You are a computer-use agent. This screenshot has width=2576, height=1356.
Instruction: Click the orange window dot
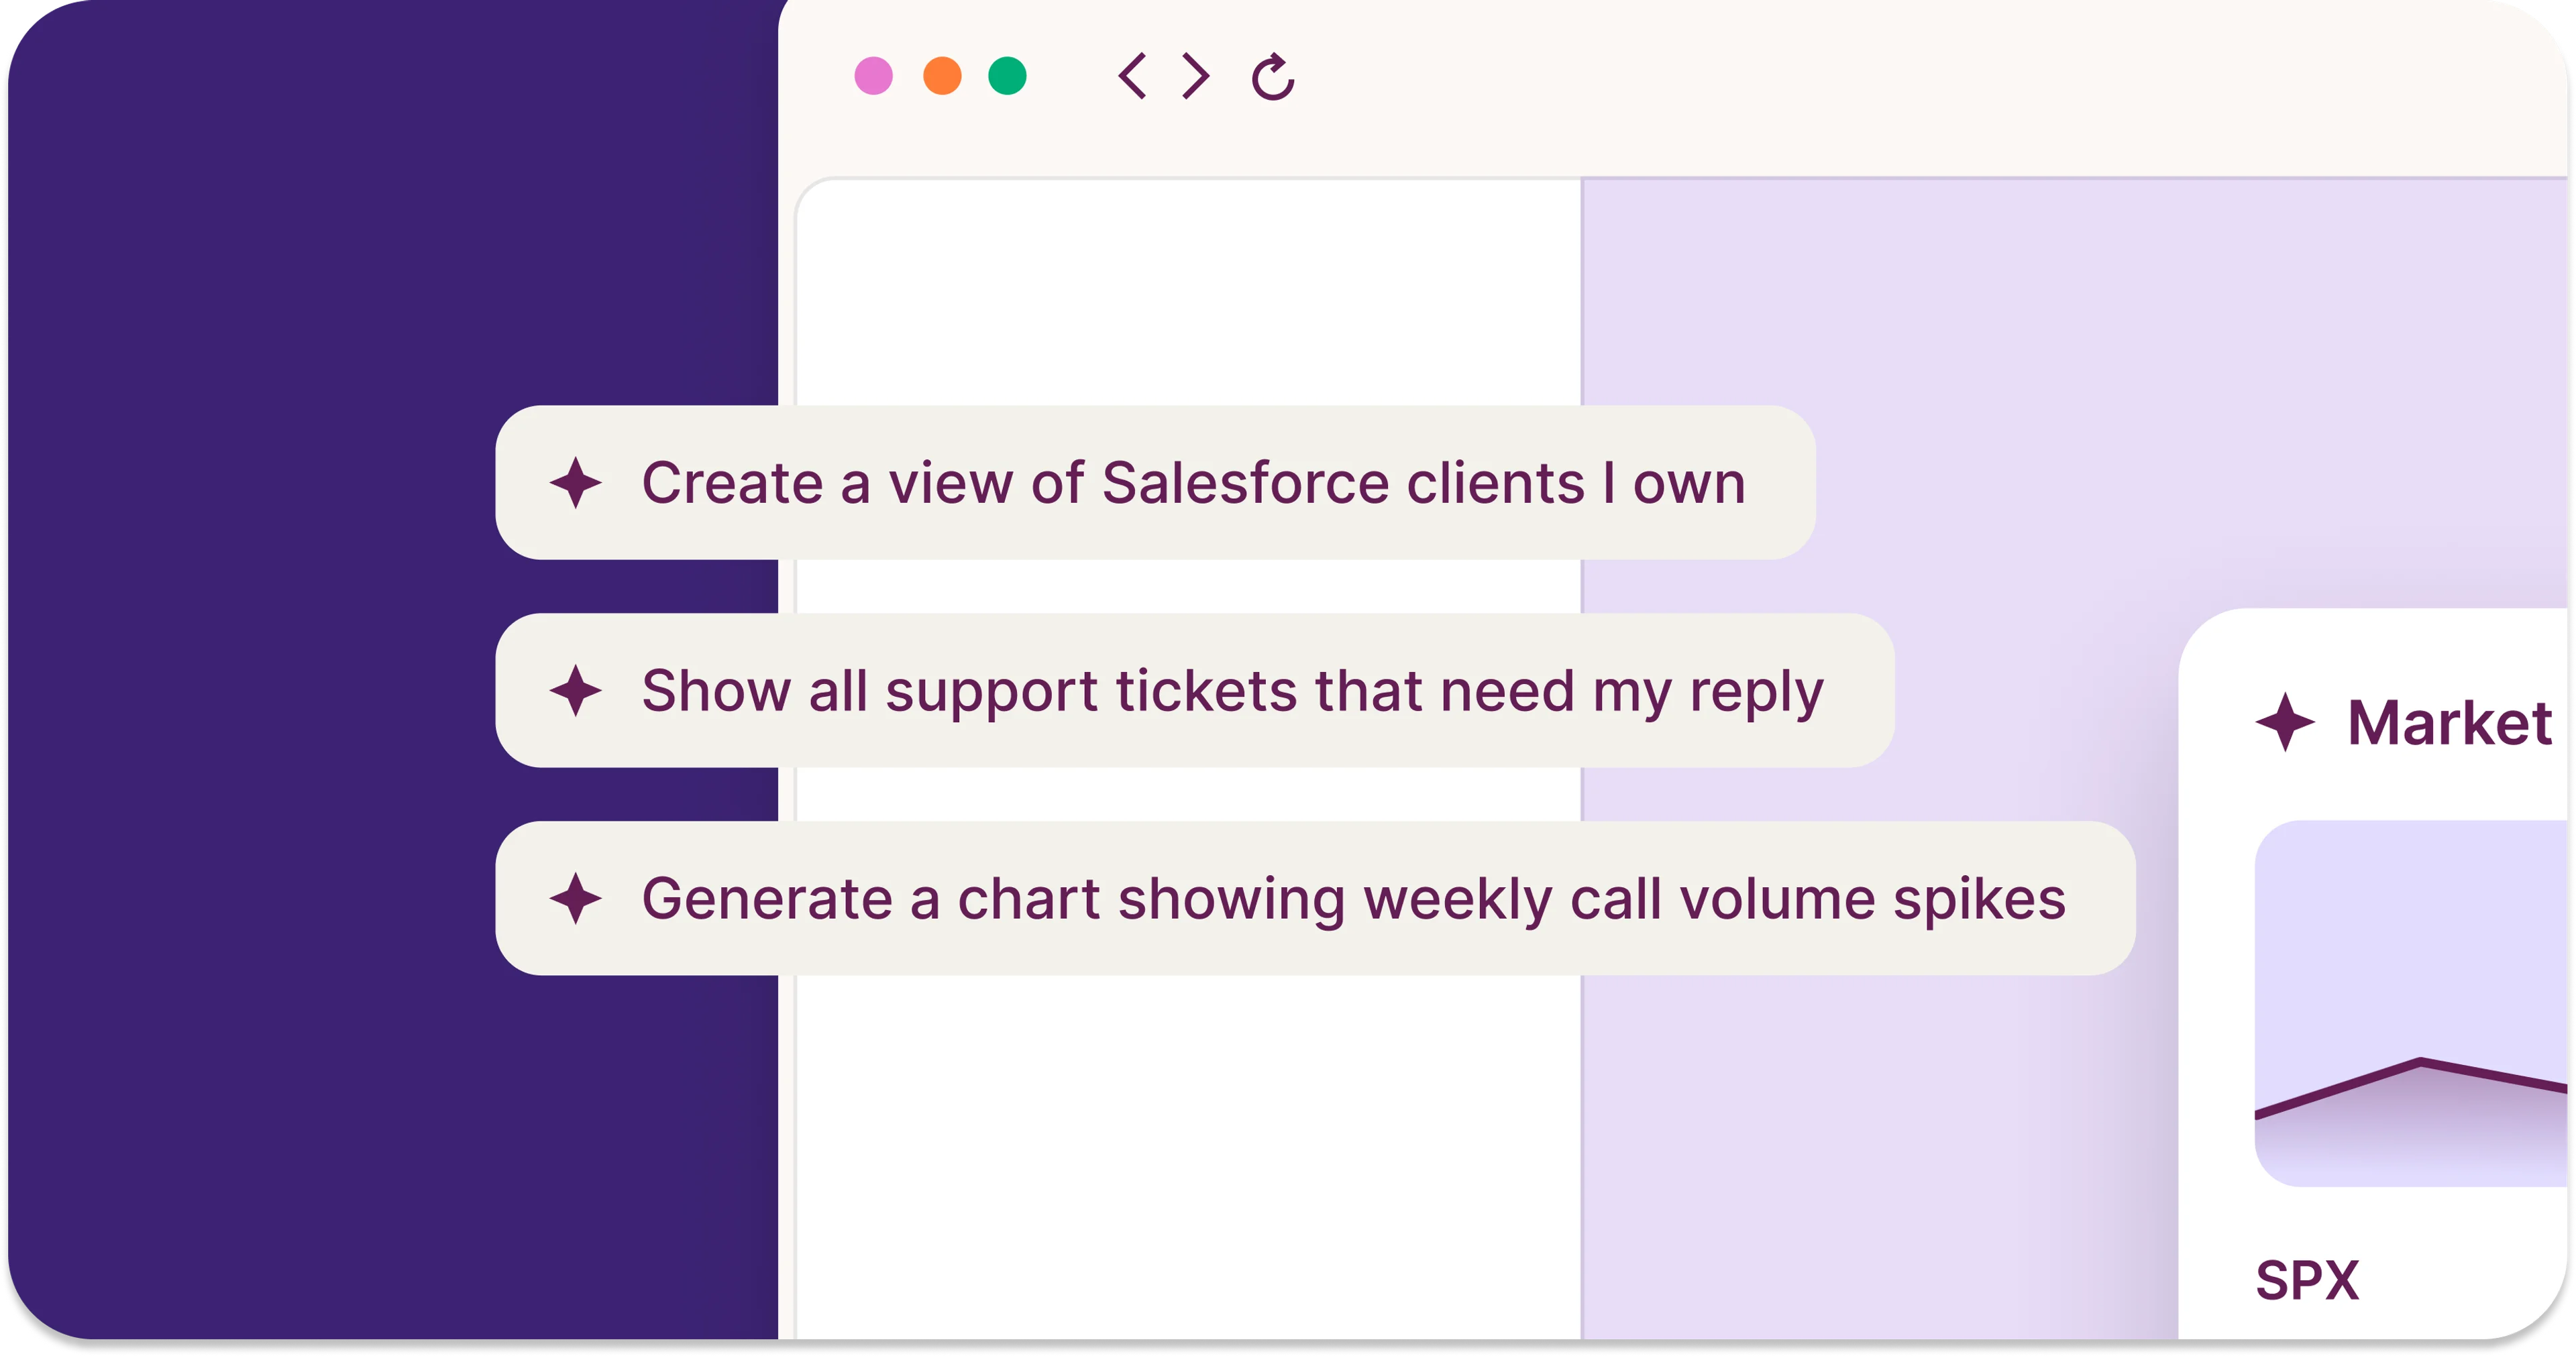click(942, 76)
